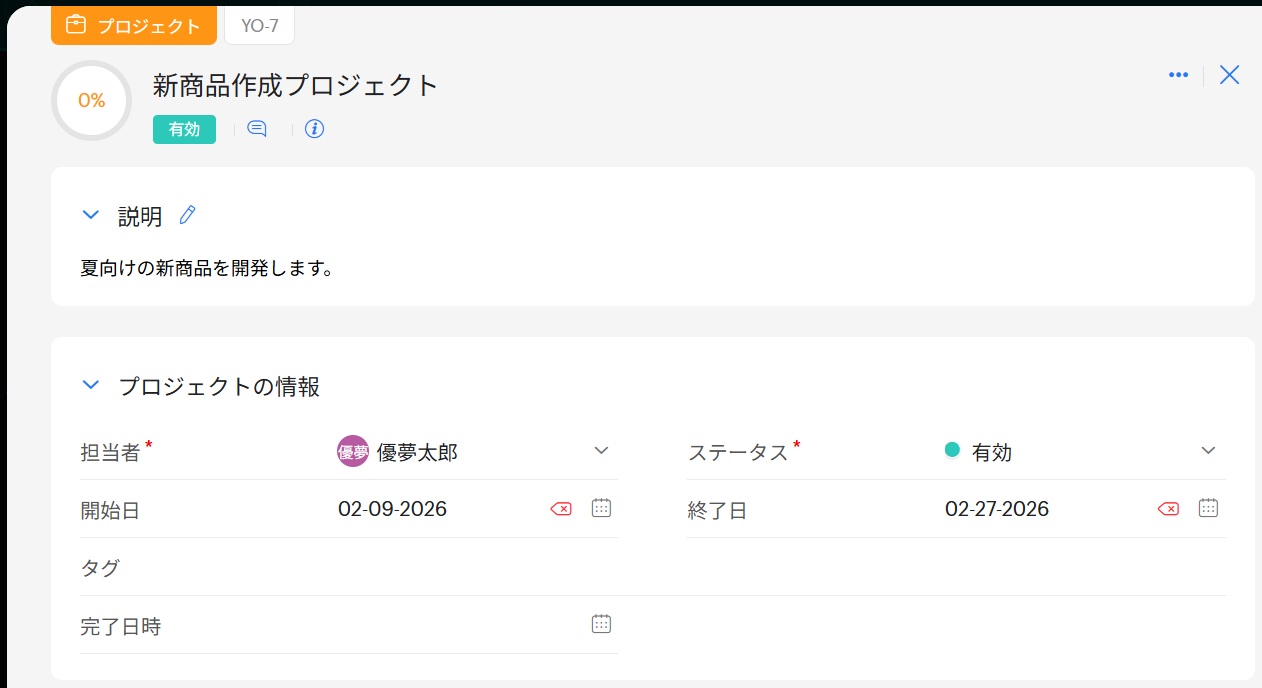The image size is (1262, 688).
Task: Click the 0% progress circle
Action: (91, 100)
